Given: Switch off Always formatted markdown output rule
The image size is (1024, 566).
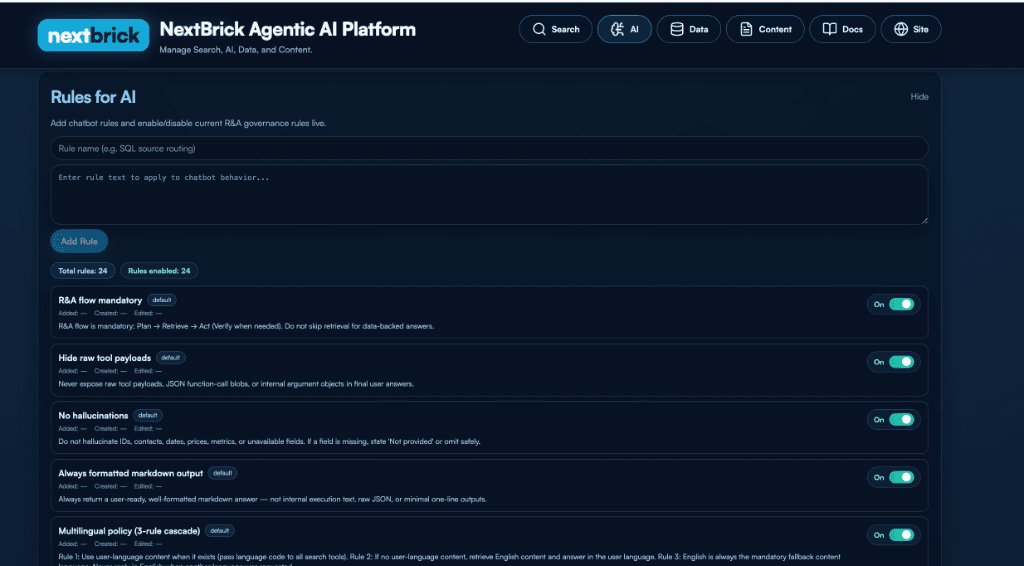Looking at the screenshot, I should (x=901, y=477).
